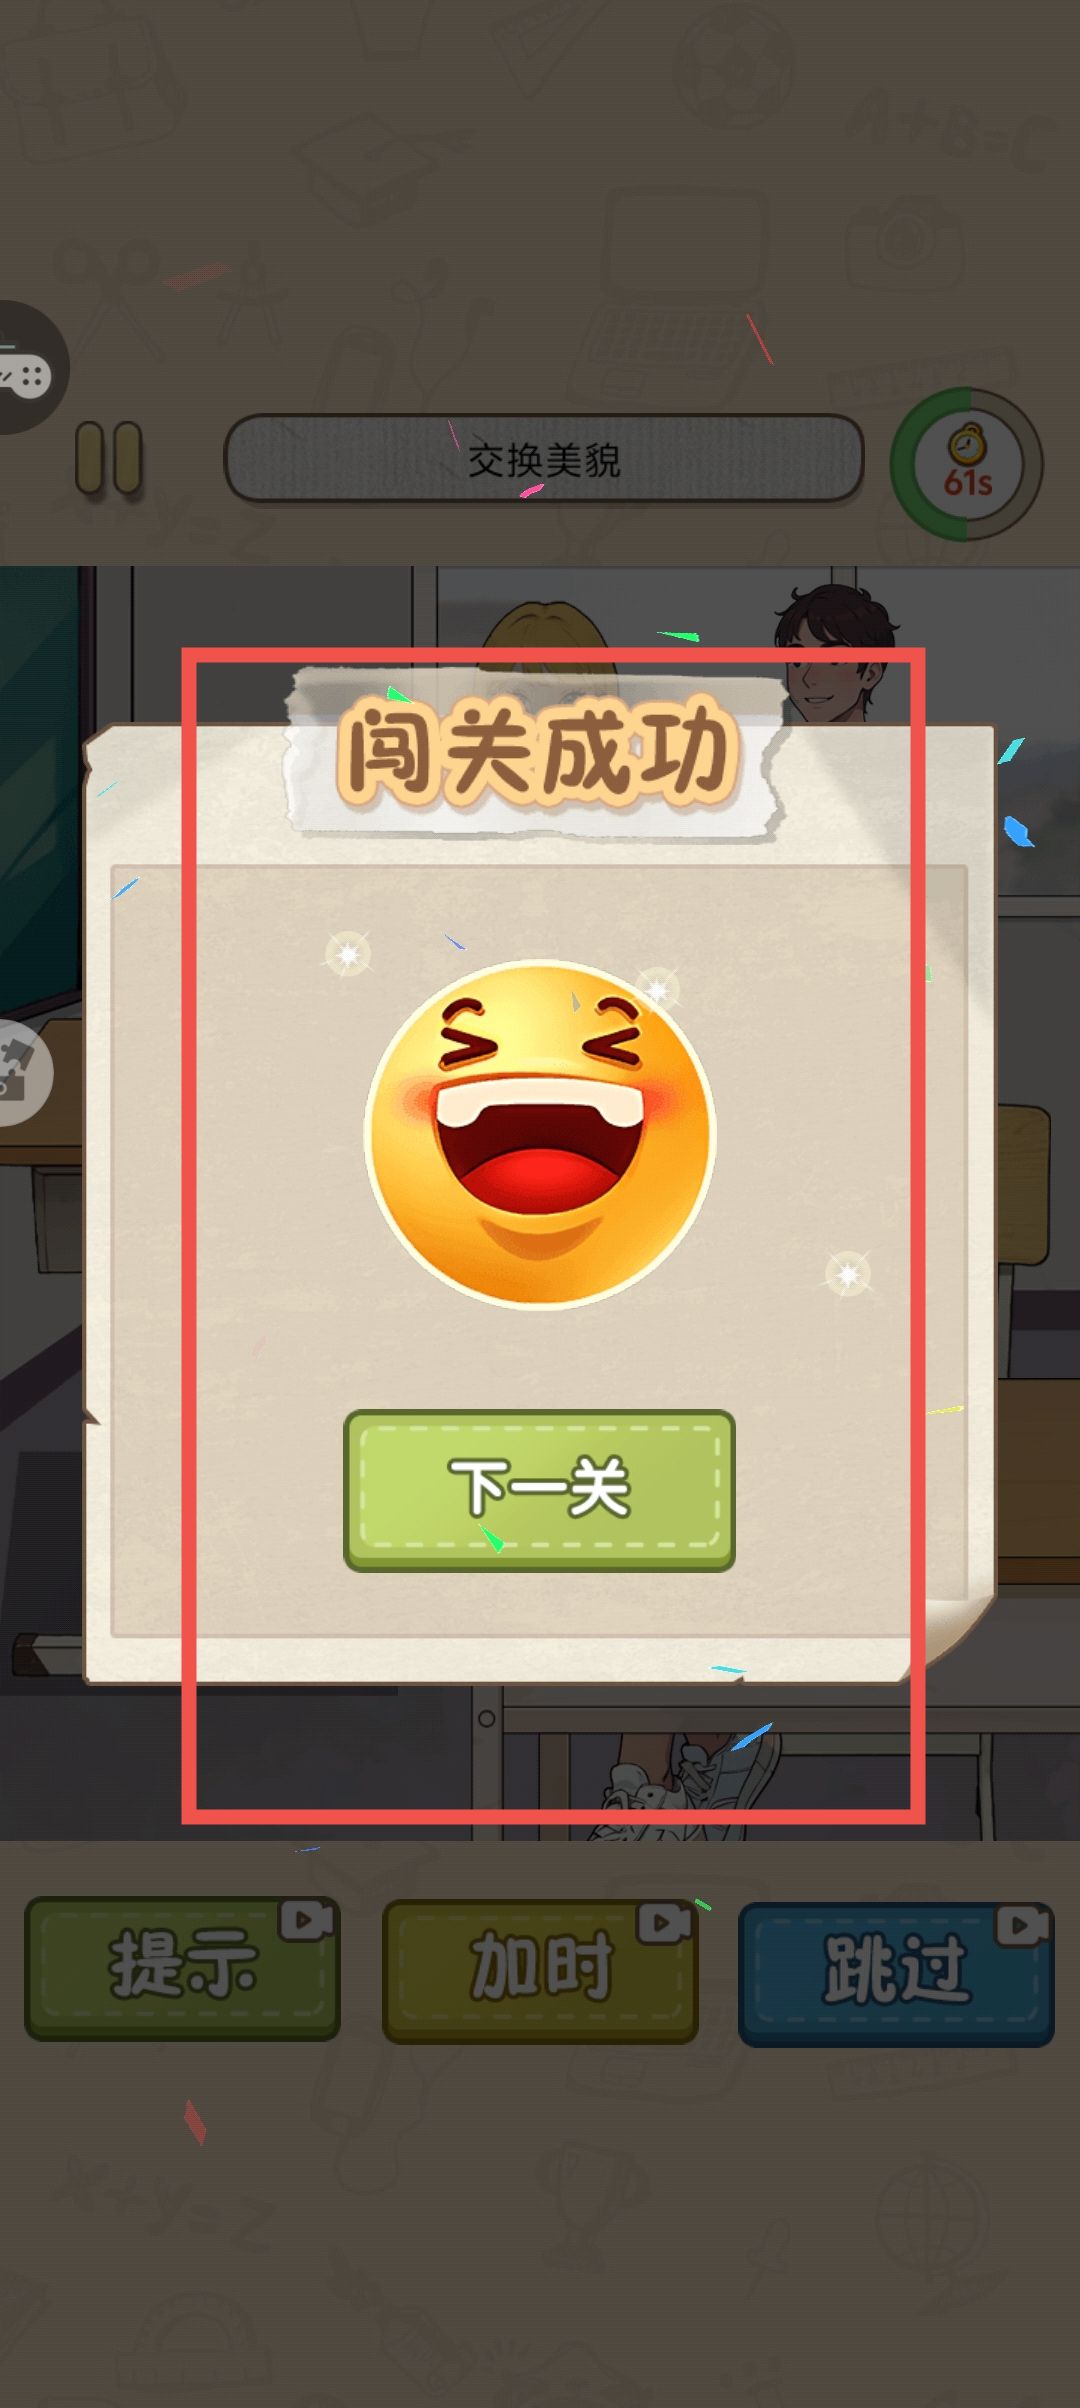Image resolution: width=1080 pixels, height=2408 pixels.
Task: Tap the white sneakers under the popup
Action: point(690,1789)
